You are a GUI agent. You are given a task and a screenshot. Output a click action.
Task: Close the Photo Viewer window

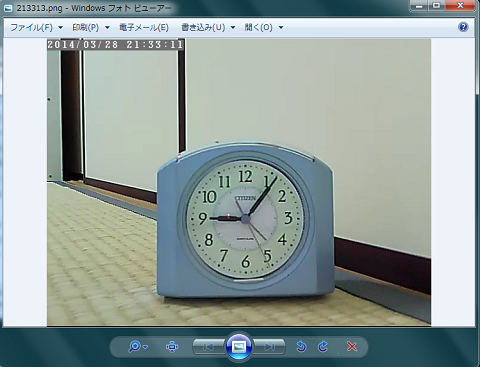(x=460, y=6)
